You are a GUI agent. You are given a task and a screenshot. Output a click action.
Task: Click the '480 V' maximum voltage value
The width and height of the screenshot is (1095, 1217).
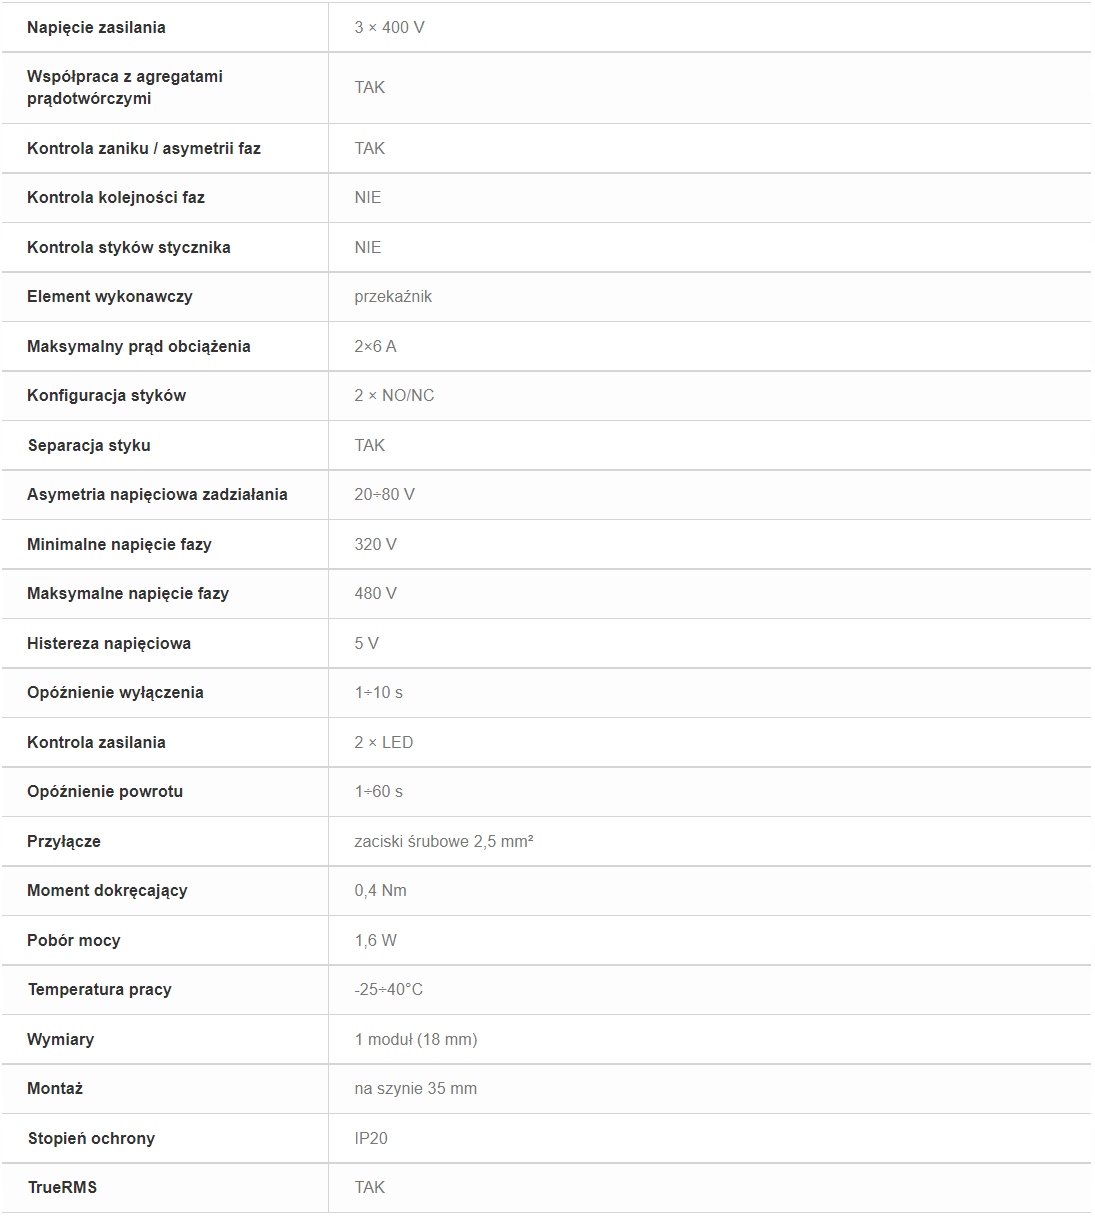375,593
